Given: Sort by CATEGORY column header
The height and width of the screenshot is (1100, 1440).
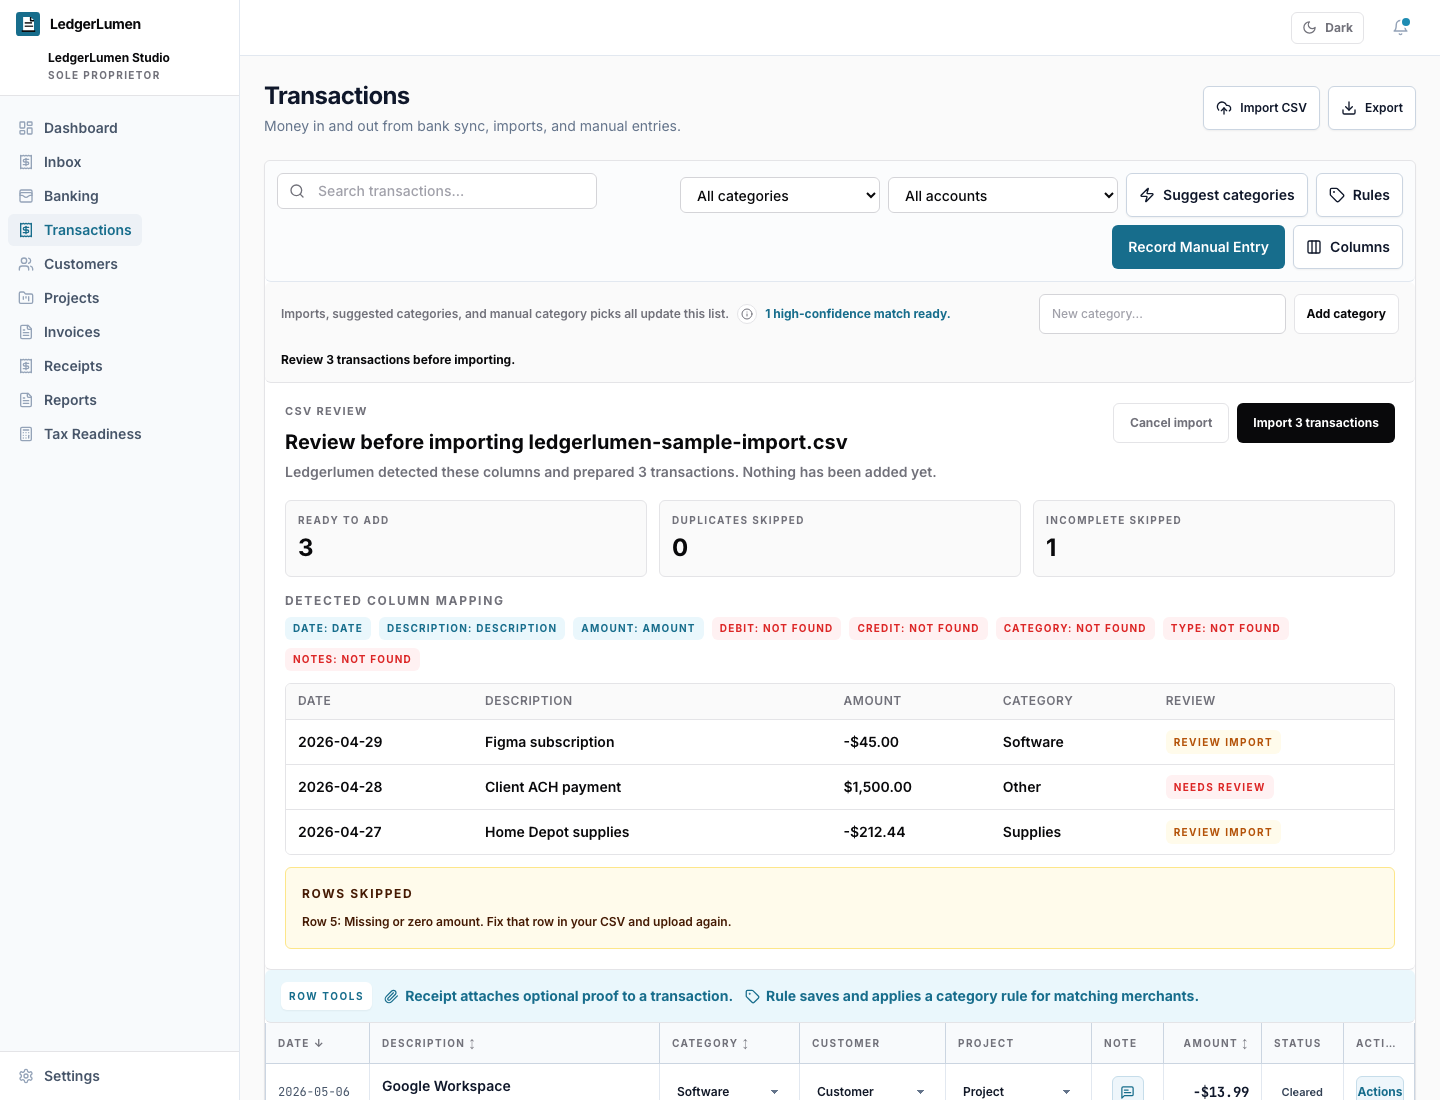Looking at the screenshot, I should [710, 1043].
